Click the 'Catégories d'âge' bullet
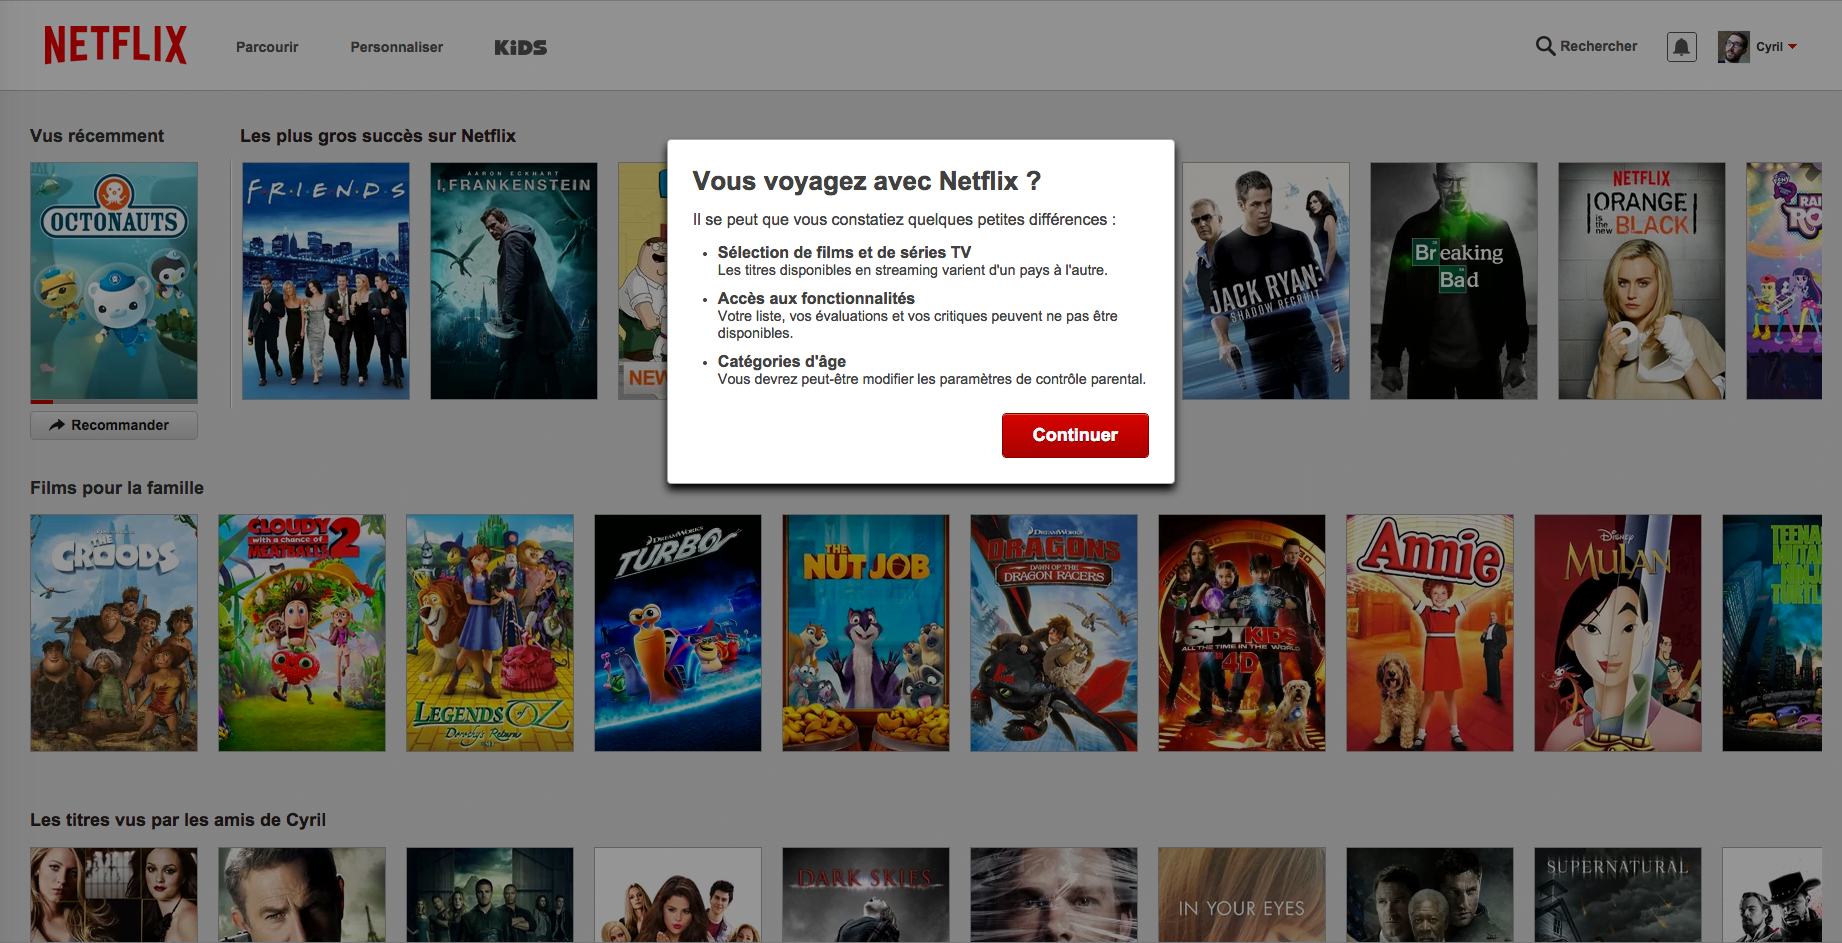 point(781,361)
